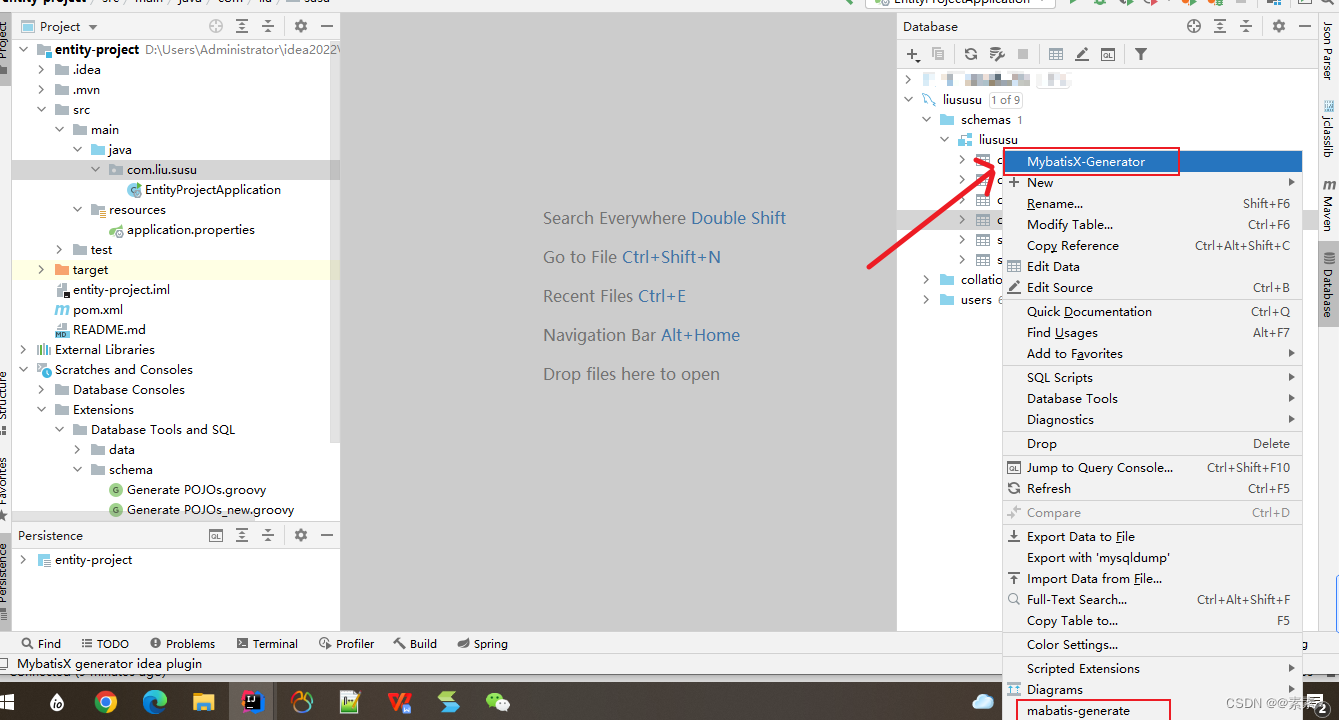
Task: Click Collapse All icon in Persistence panel header
Action: pyautogui.click(x=267, y=536)
